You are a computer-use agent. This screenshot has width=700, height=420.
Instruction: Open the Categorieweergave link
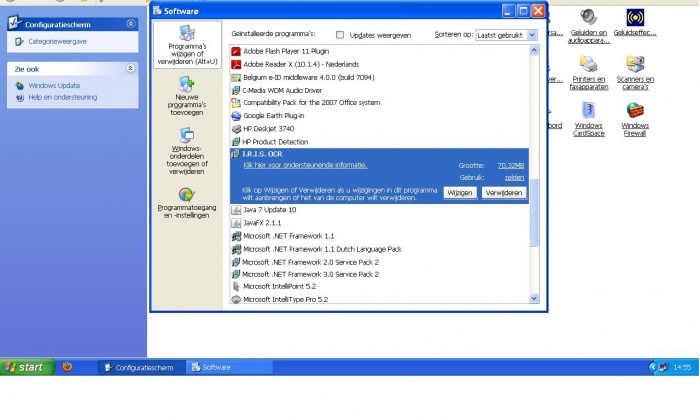coord(57,42)
